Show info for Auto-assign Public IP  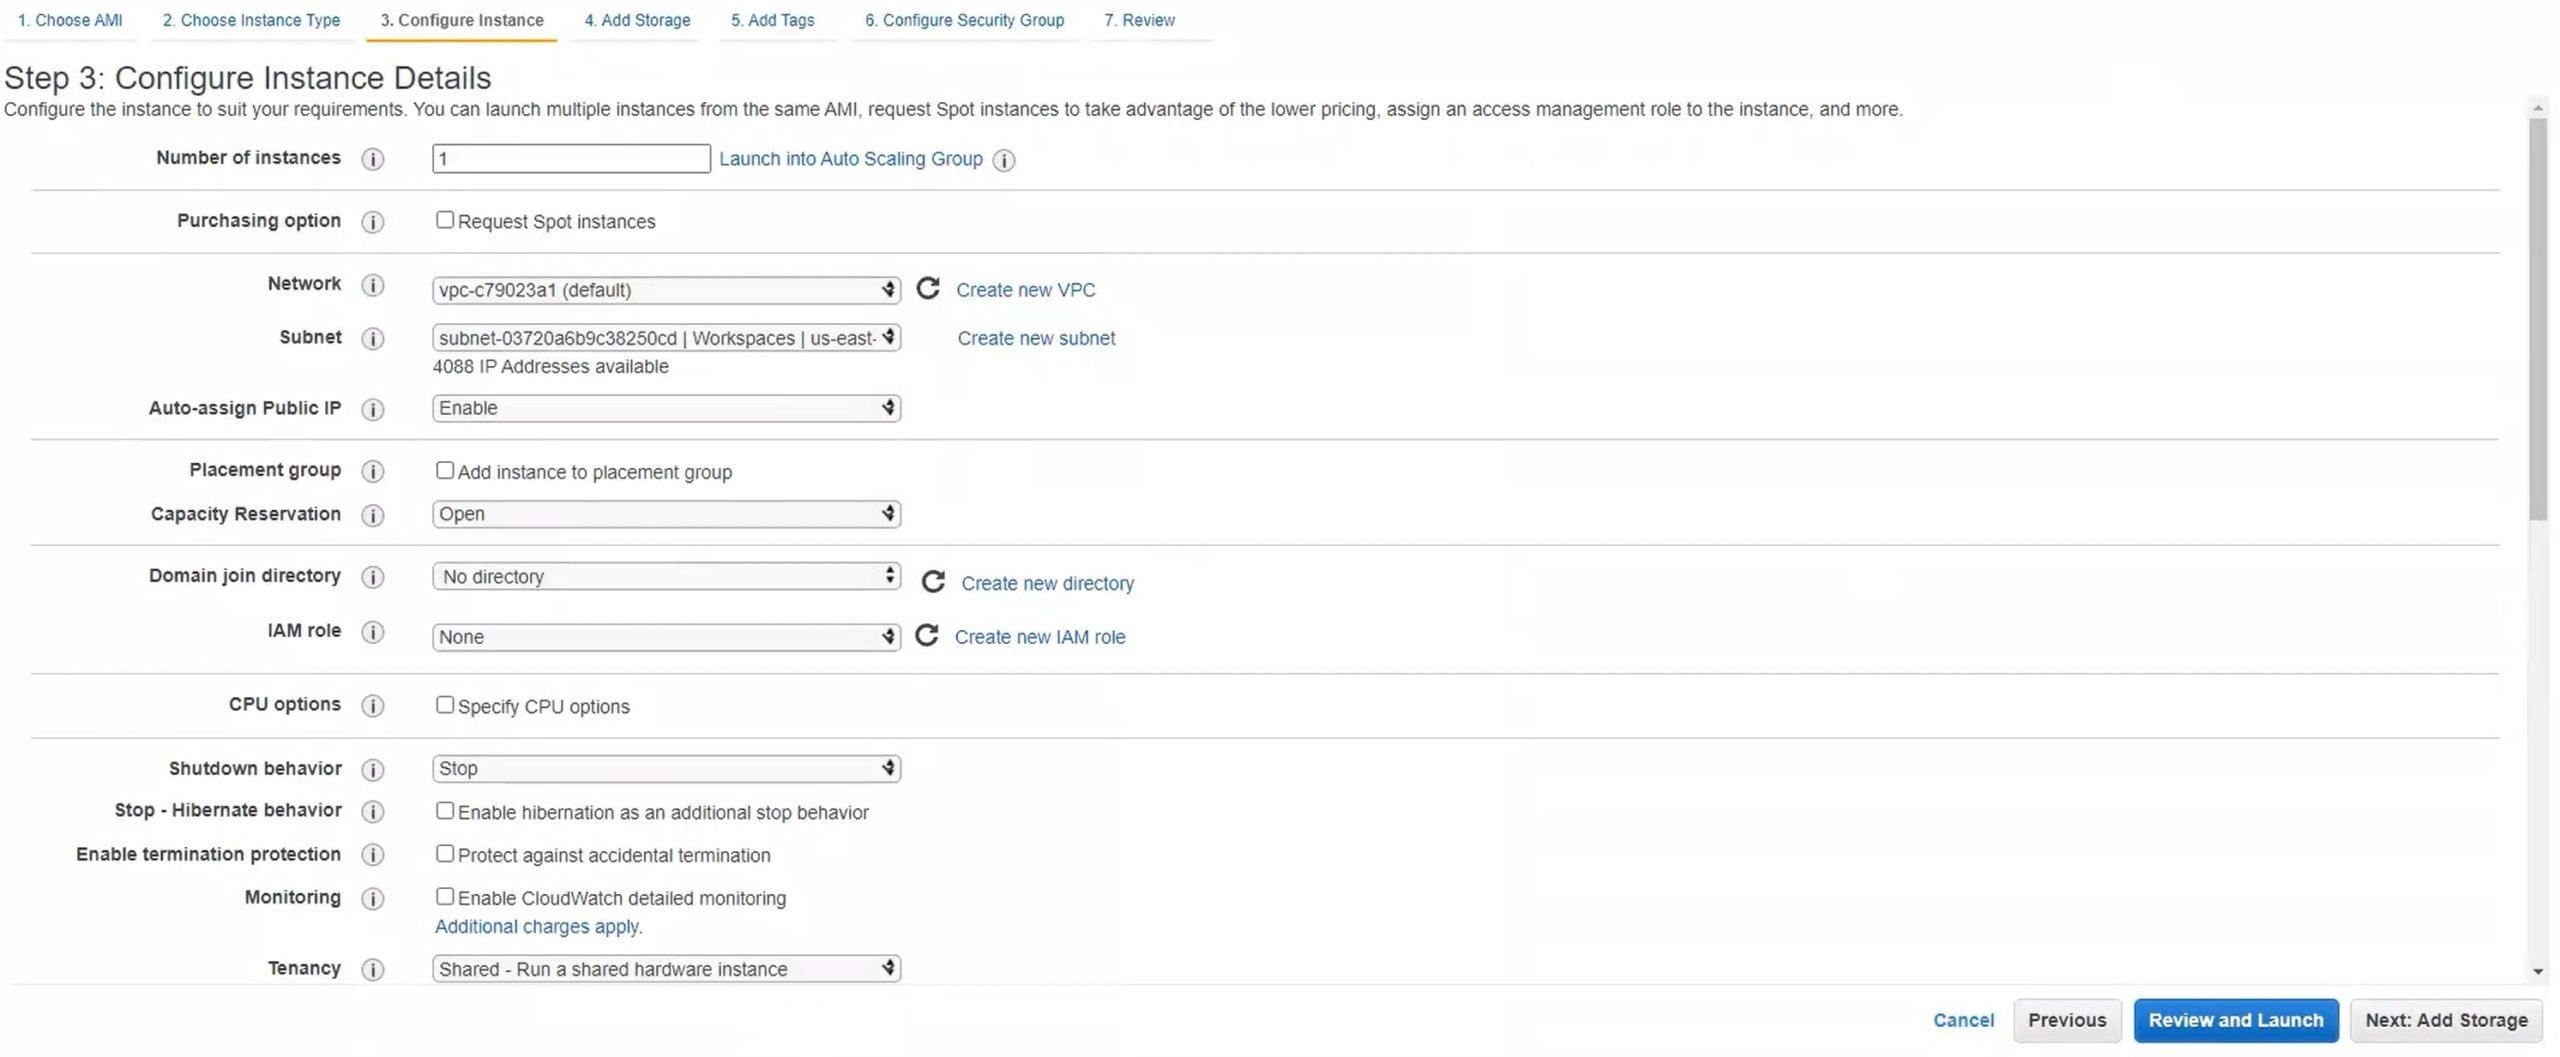tap(372, 409)
